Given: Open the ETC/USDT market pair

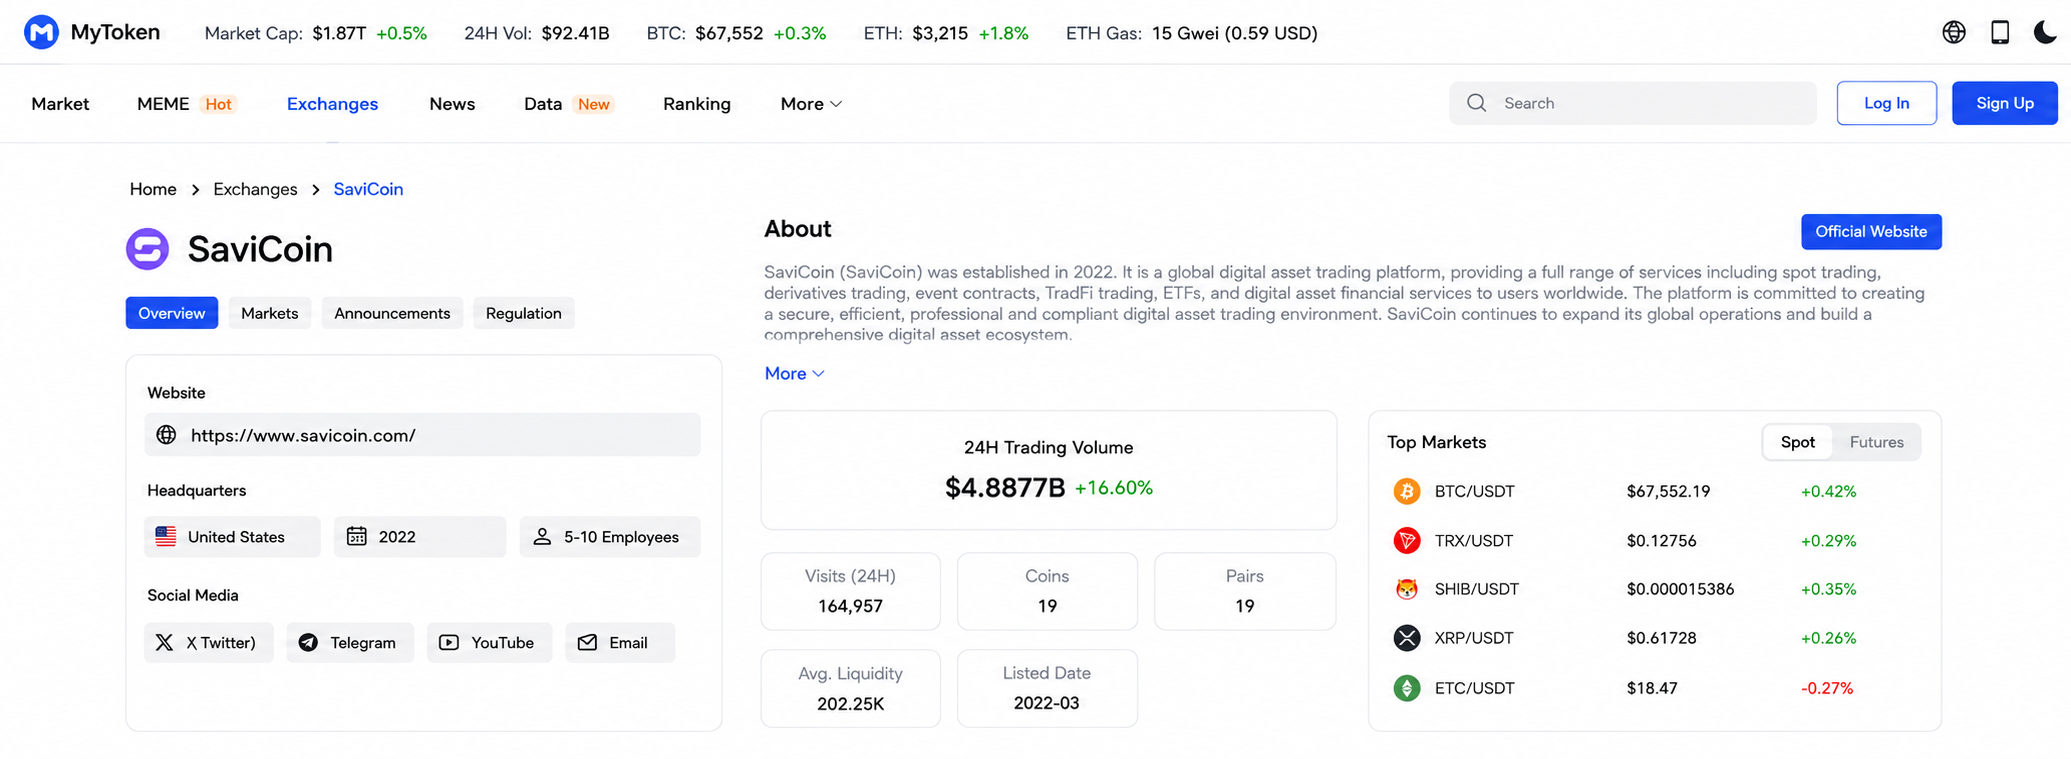Looking at the screenshot, I should tap(1474, 688).
